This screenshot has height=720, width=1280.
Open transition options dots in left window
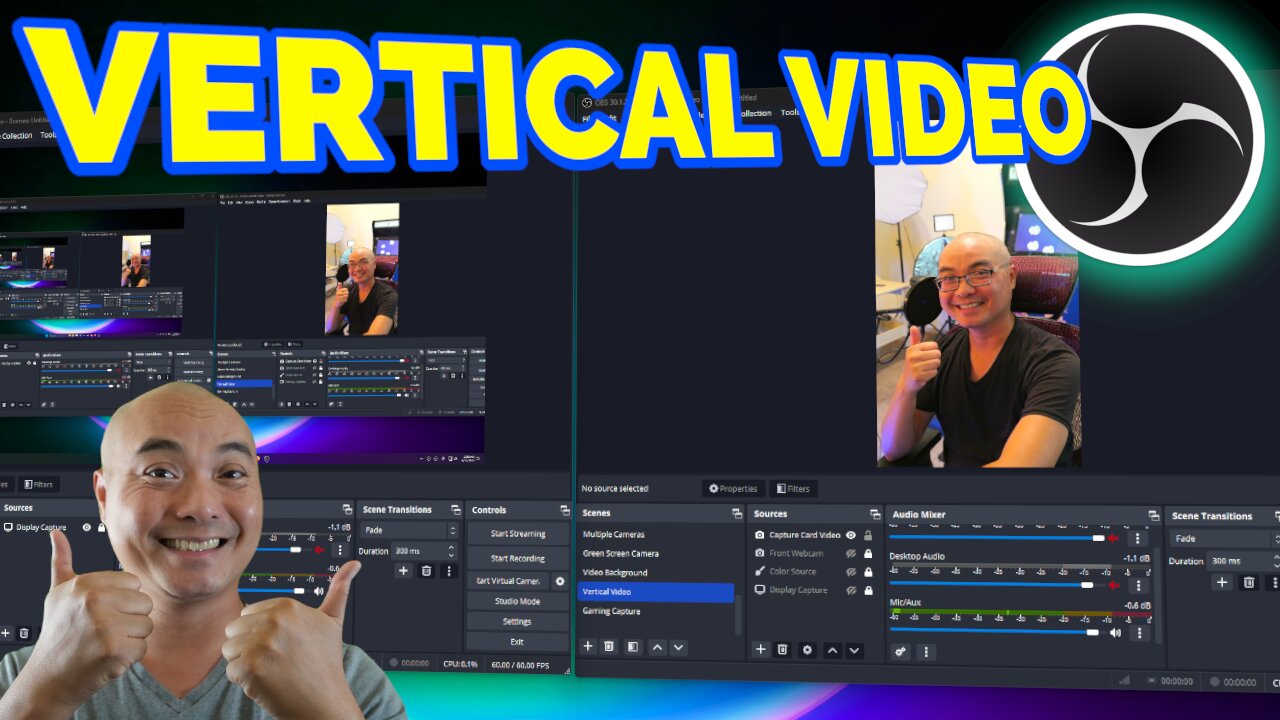pyautogui.click(x=448, y=570)
